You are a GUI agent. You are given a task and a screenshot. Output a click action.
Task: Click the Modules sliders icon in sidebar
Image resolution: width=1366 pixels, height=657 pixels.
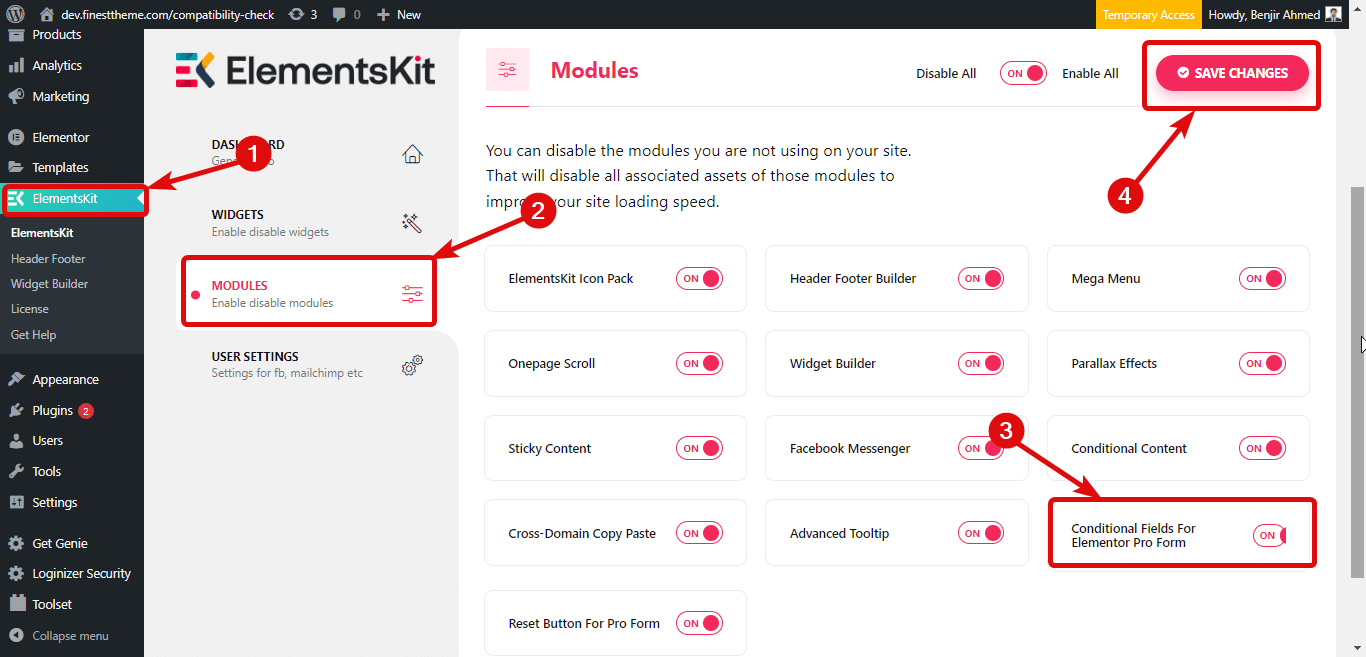(412, 294)
